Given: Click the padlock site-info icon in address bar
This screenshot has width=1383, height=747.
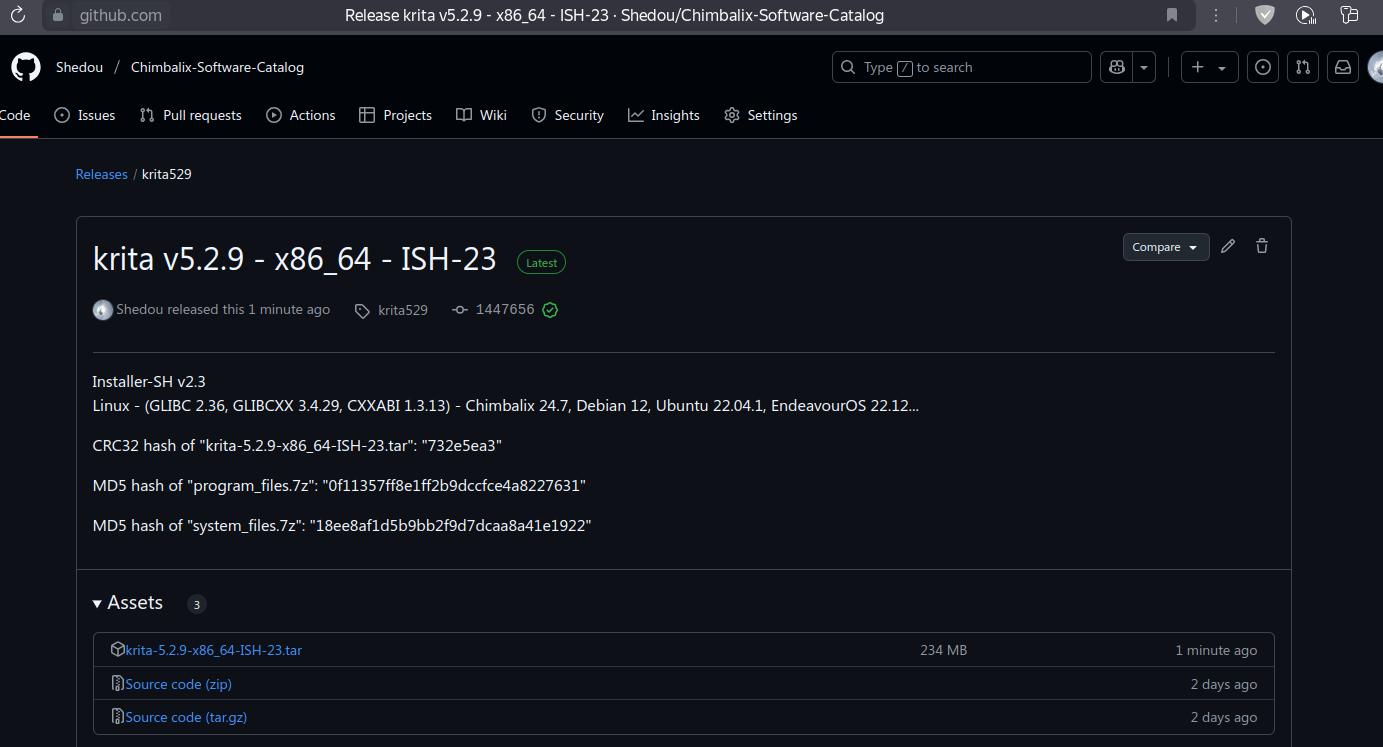Looking at the screenshot, I should point(58,15).
